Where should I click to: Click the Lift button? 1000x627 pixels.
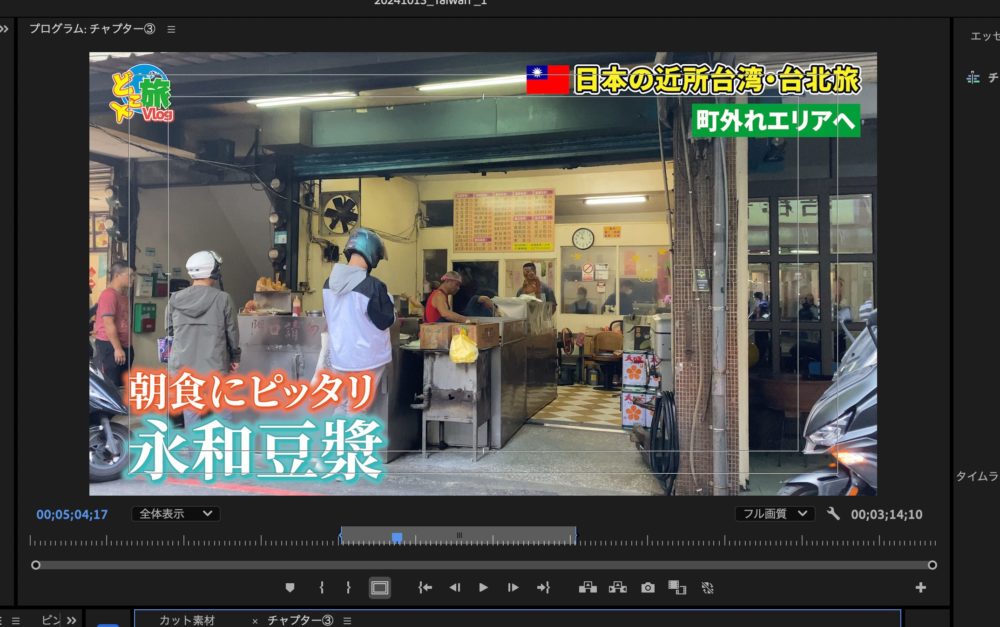coord(587,588)
